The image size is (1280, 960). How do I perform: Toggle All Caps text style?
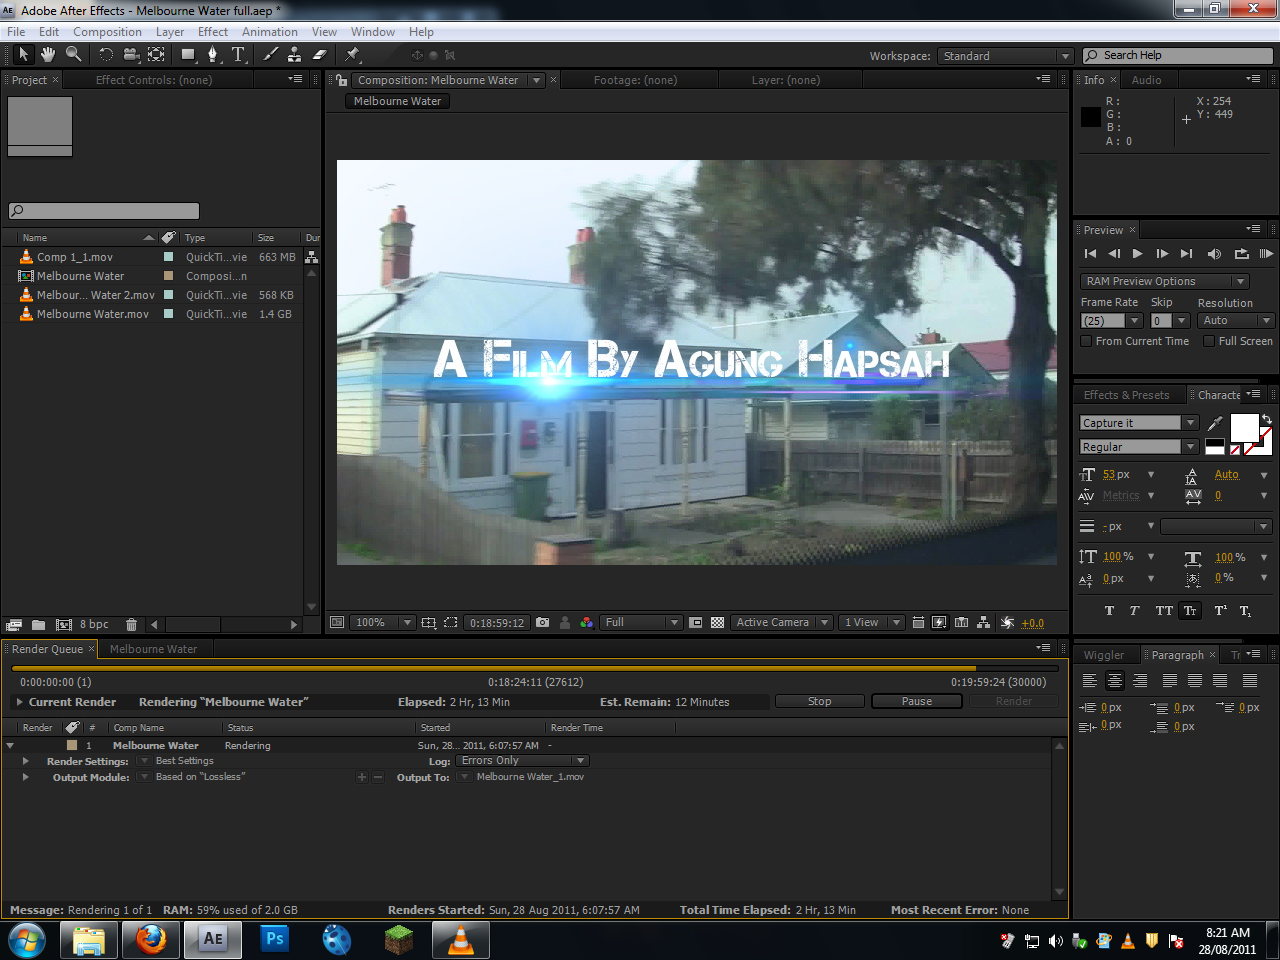coord(1164,611)
